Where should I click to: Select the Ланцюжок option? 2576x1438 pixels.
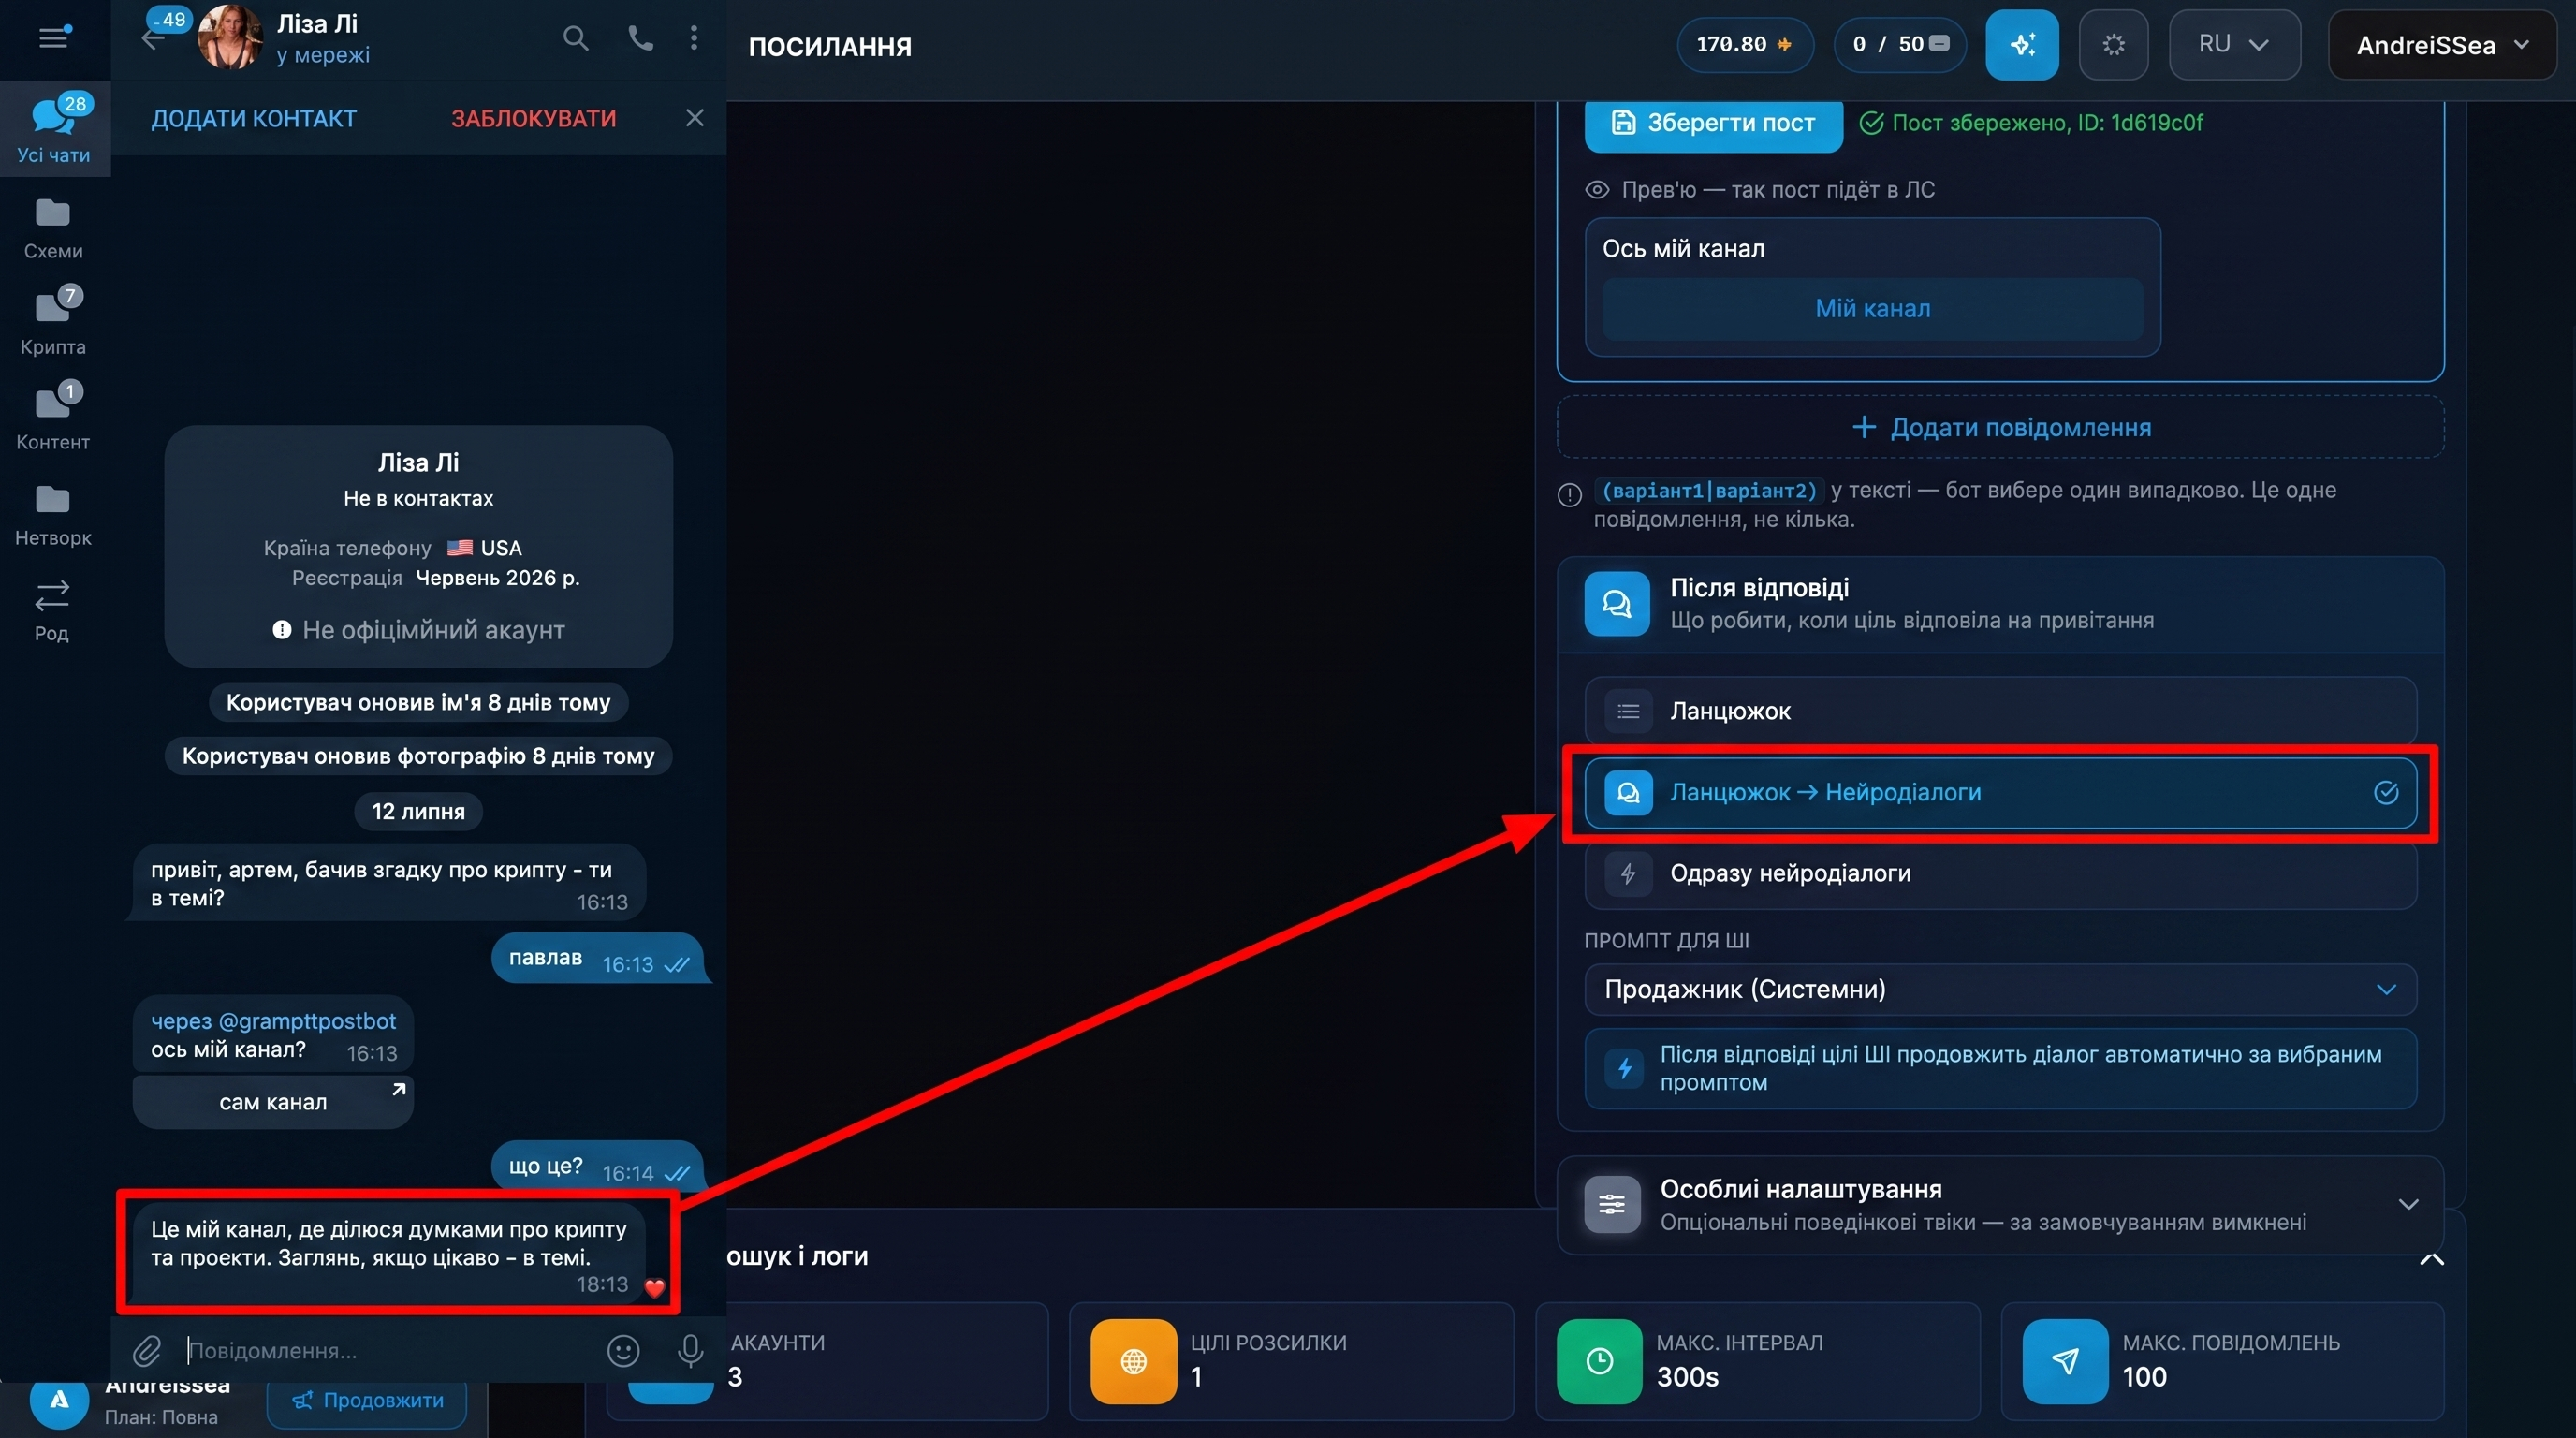click(2000, 711)
